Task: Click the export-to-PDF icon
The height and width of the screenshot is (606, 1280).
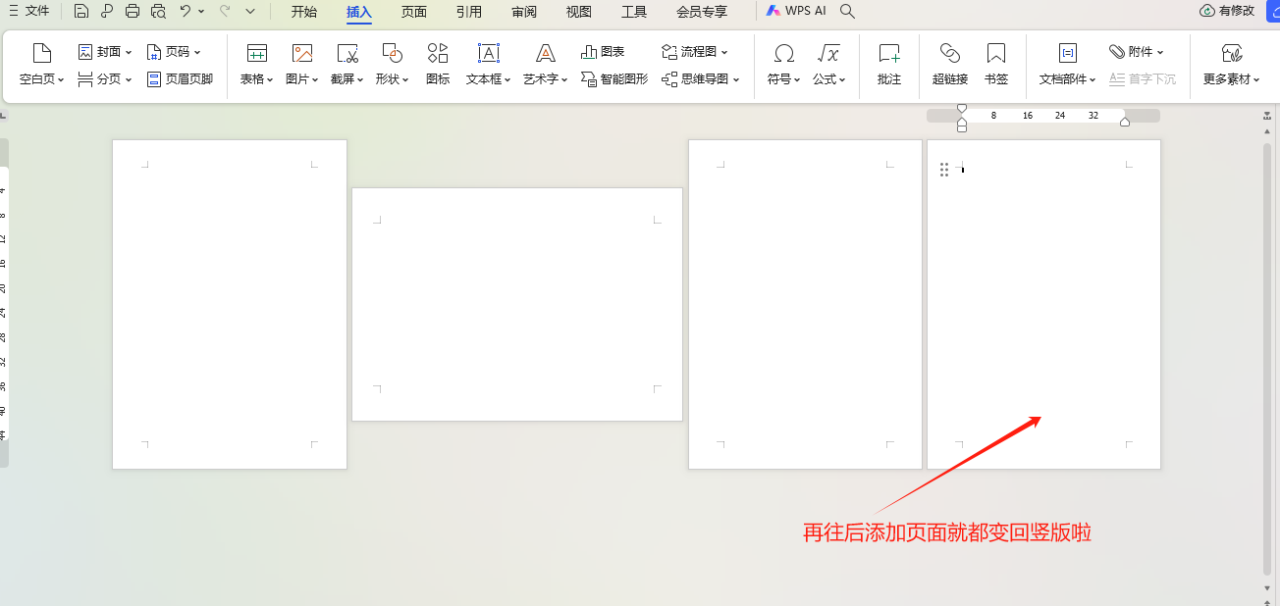Action: coord(107,11)
